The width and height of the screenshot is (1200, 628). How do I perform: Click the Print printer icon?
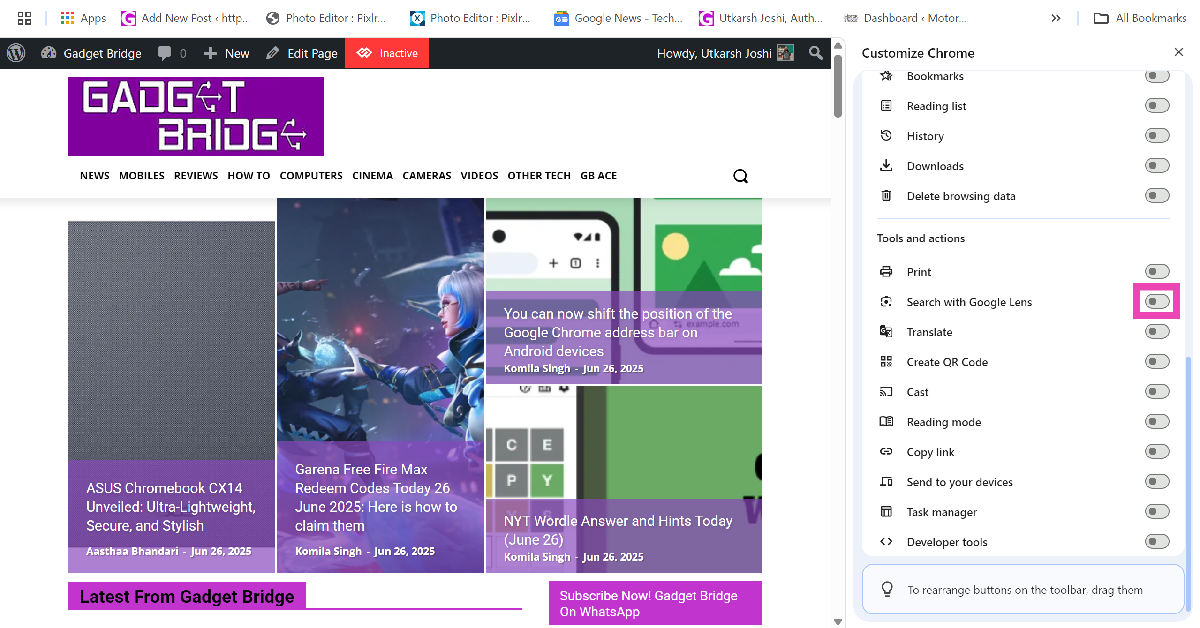pyautogui.click(x=886, y=272)
